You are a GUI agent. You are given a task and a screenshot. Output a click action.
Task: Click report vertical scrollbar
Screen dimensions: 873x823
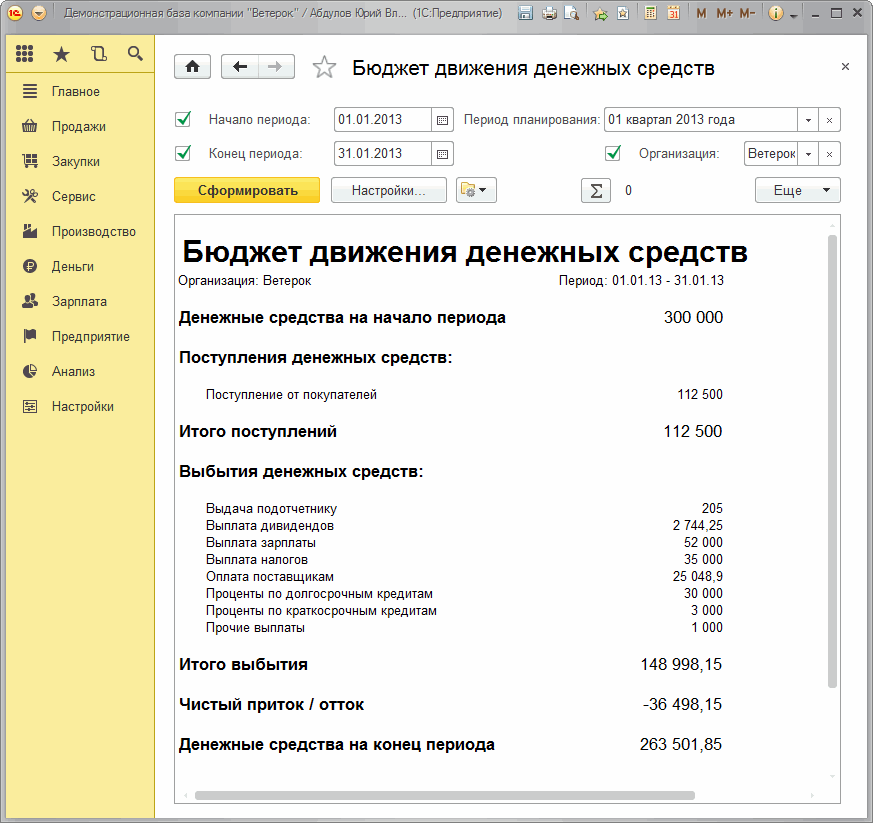(832, 461)
